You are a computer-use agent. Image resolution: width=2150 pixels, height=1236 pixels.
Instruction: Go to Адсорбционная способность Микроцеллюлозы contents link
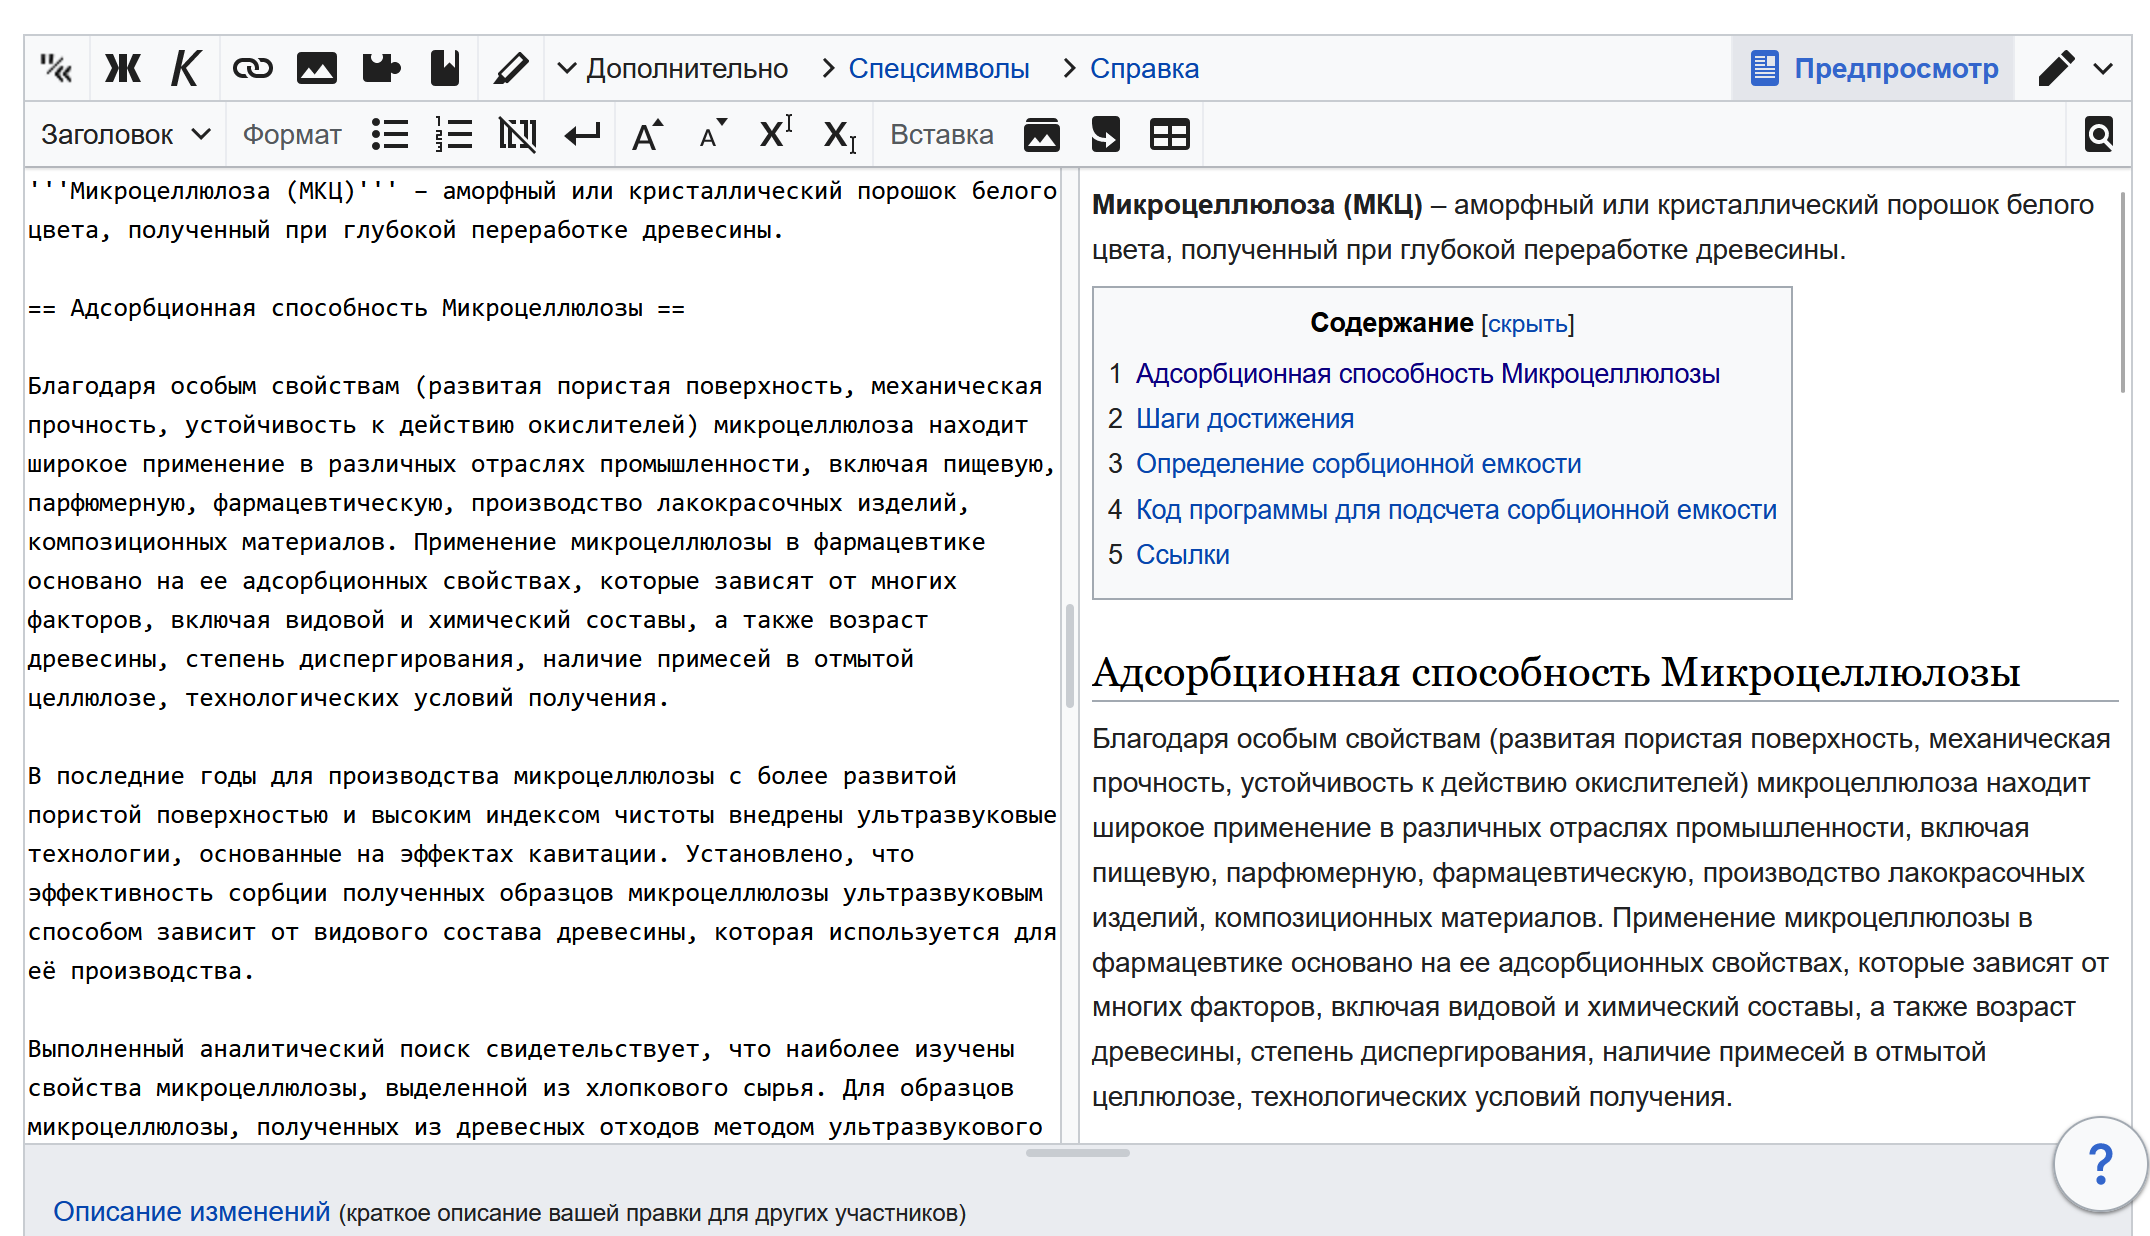[x=1427, y=374]
